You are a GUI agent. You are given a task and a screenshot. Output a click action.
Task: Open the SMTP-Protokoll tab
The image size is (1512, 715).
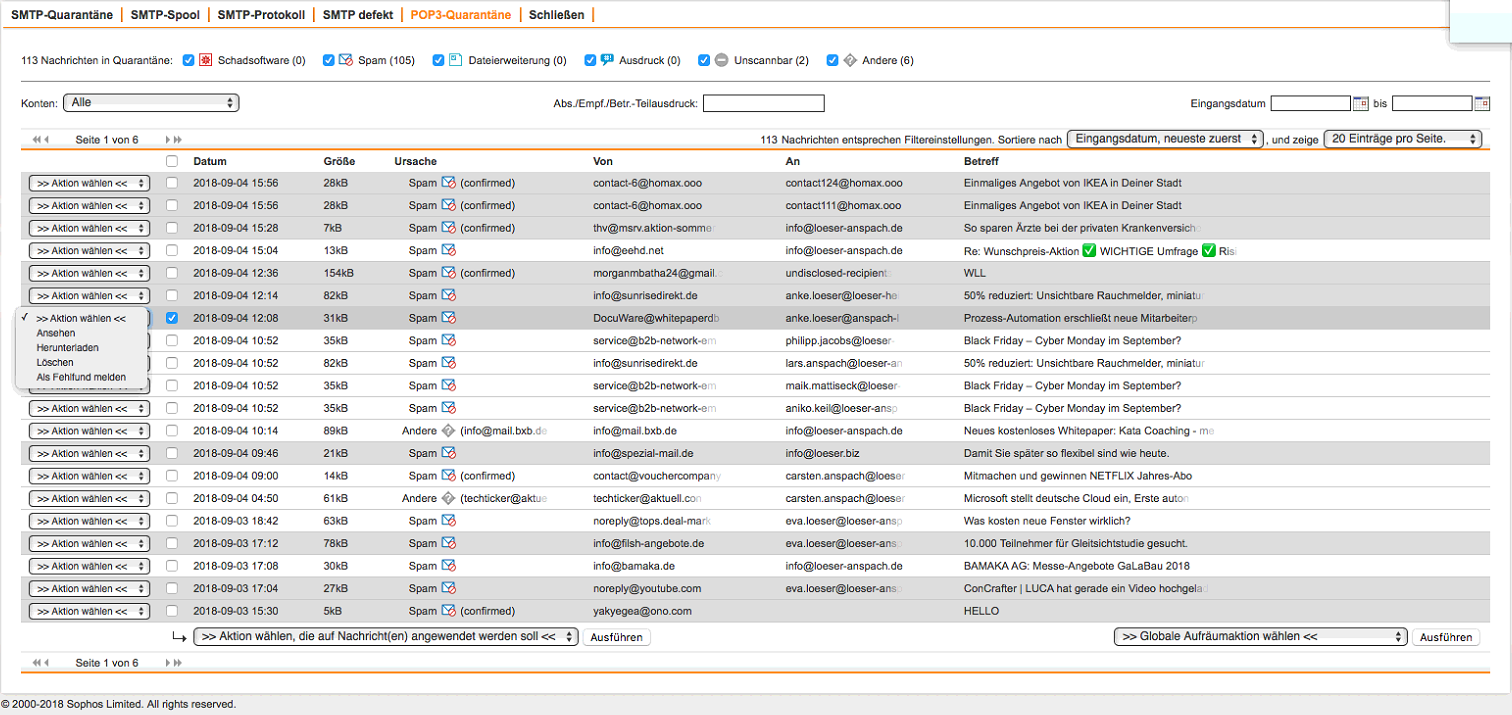pos(260,15)
